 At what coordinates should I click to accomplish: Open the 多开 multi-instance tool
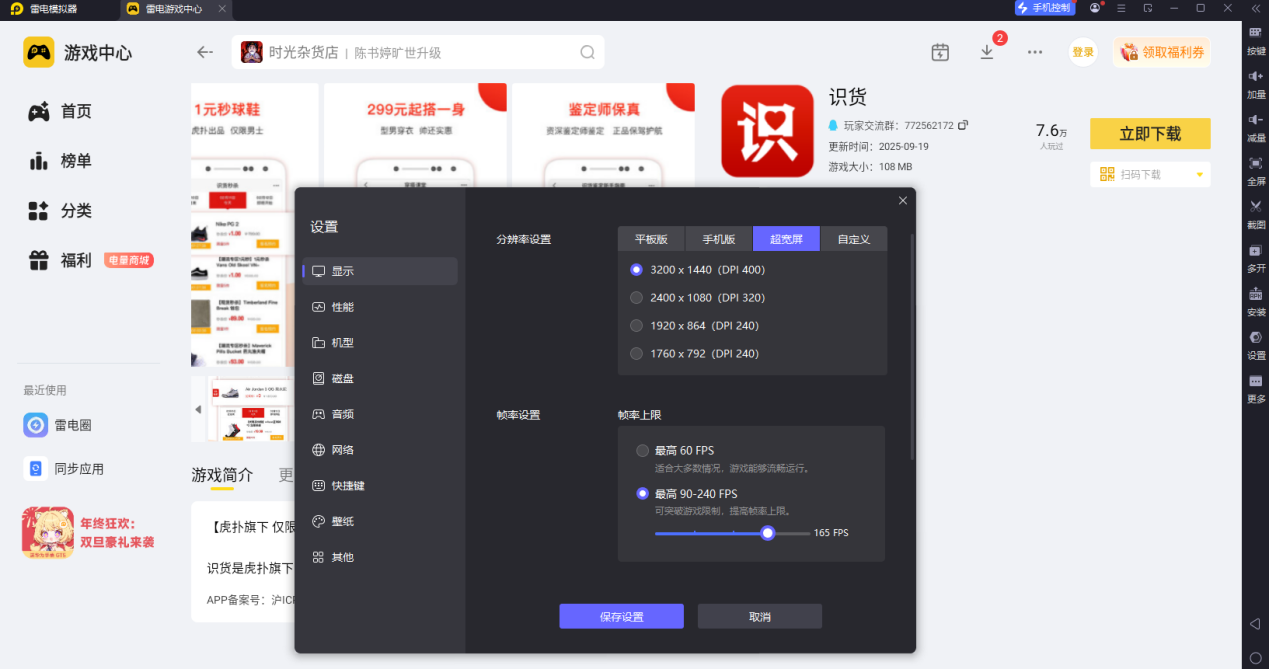click(1256, 257)
